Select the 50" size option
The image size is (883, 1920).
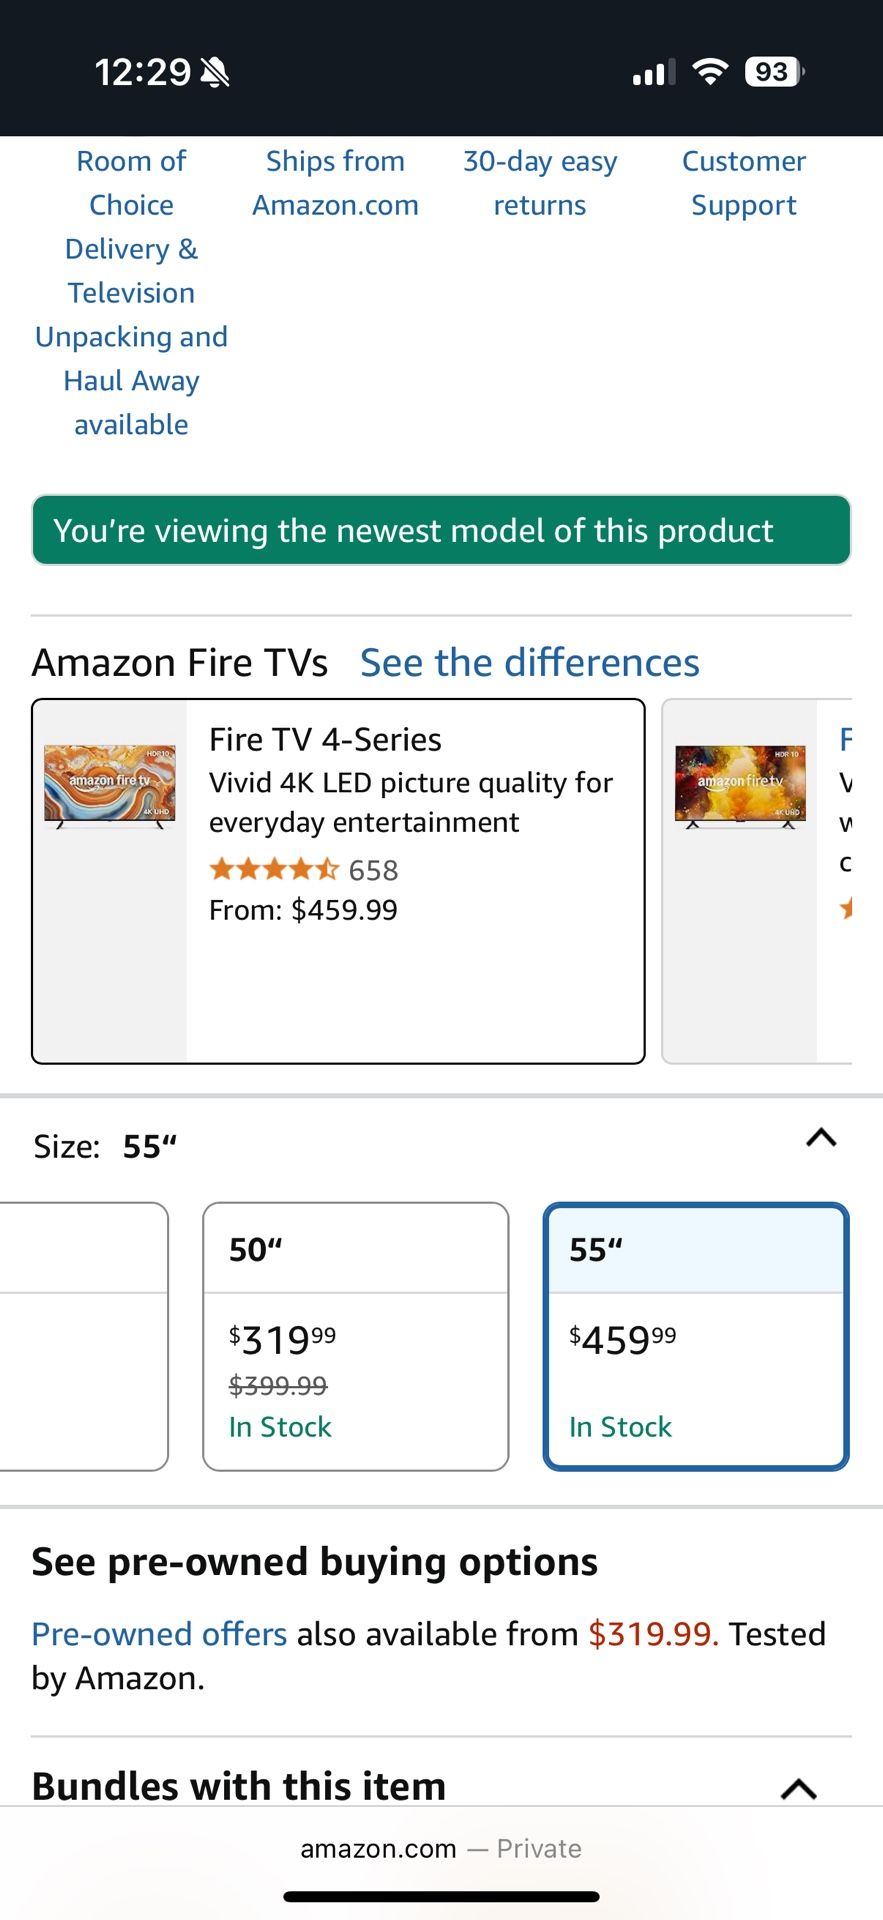tap(355, 1336)
